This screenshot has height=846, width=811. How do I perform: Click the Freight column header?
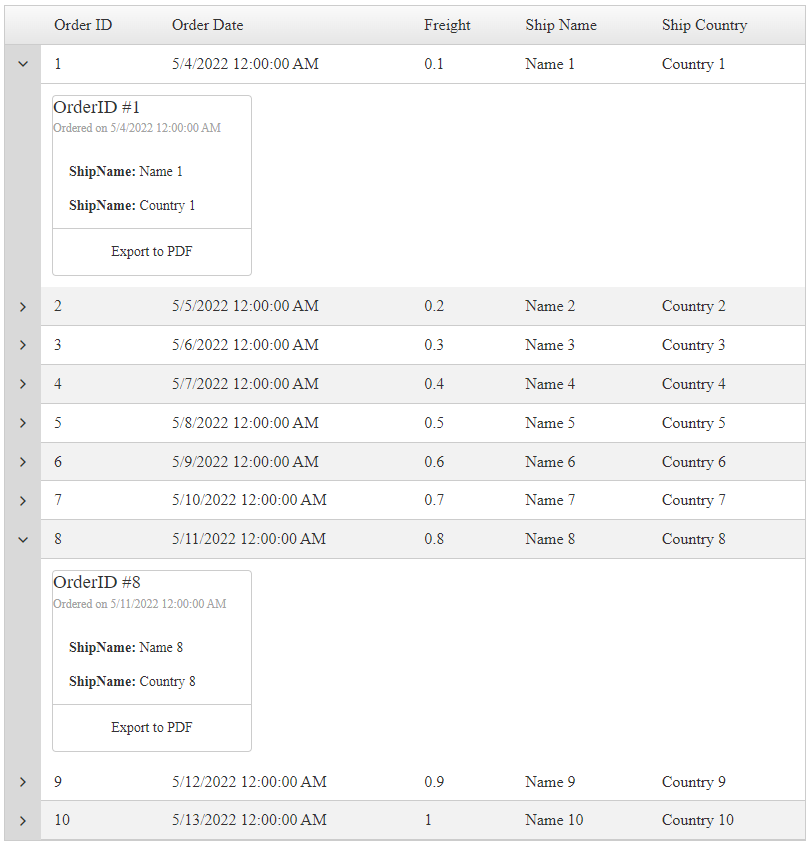point(447,25)
